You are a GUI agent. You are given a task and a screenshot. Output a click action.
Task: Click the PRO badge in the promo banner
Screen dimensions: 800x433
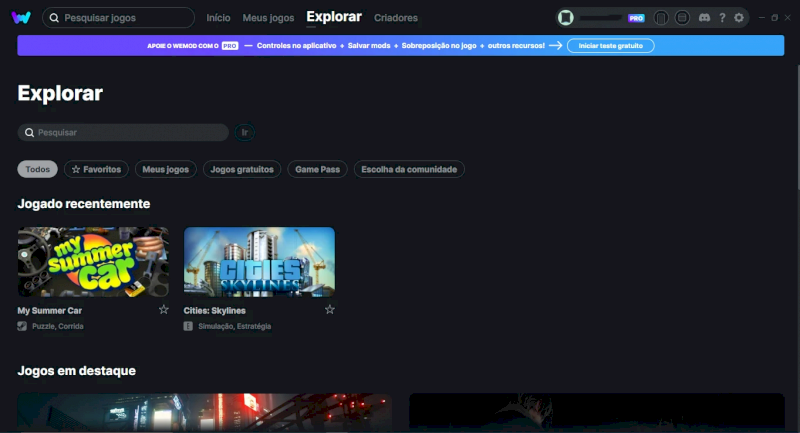[x=230, y=46]
